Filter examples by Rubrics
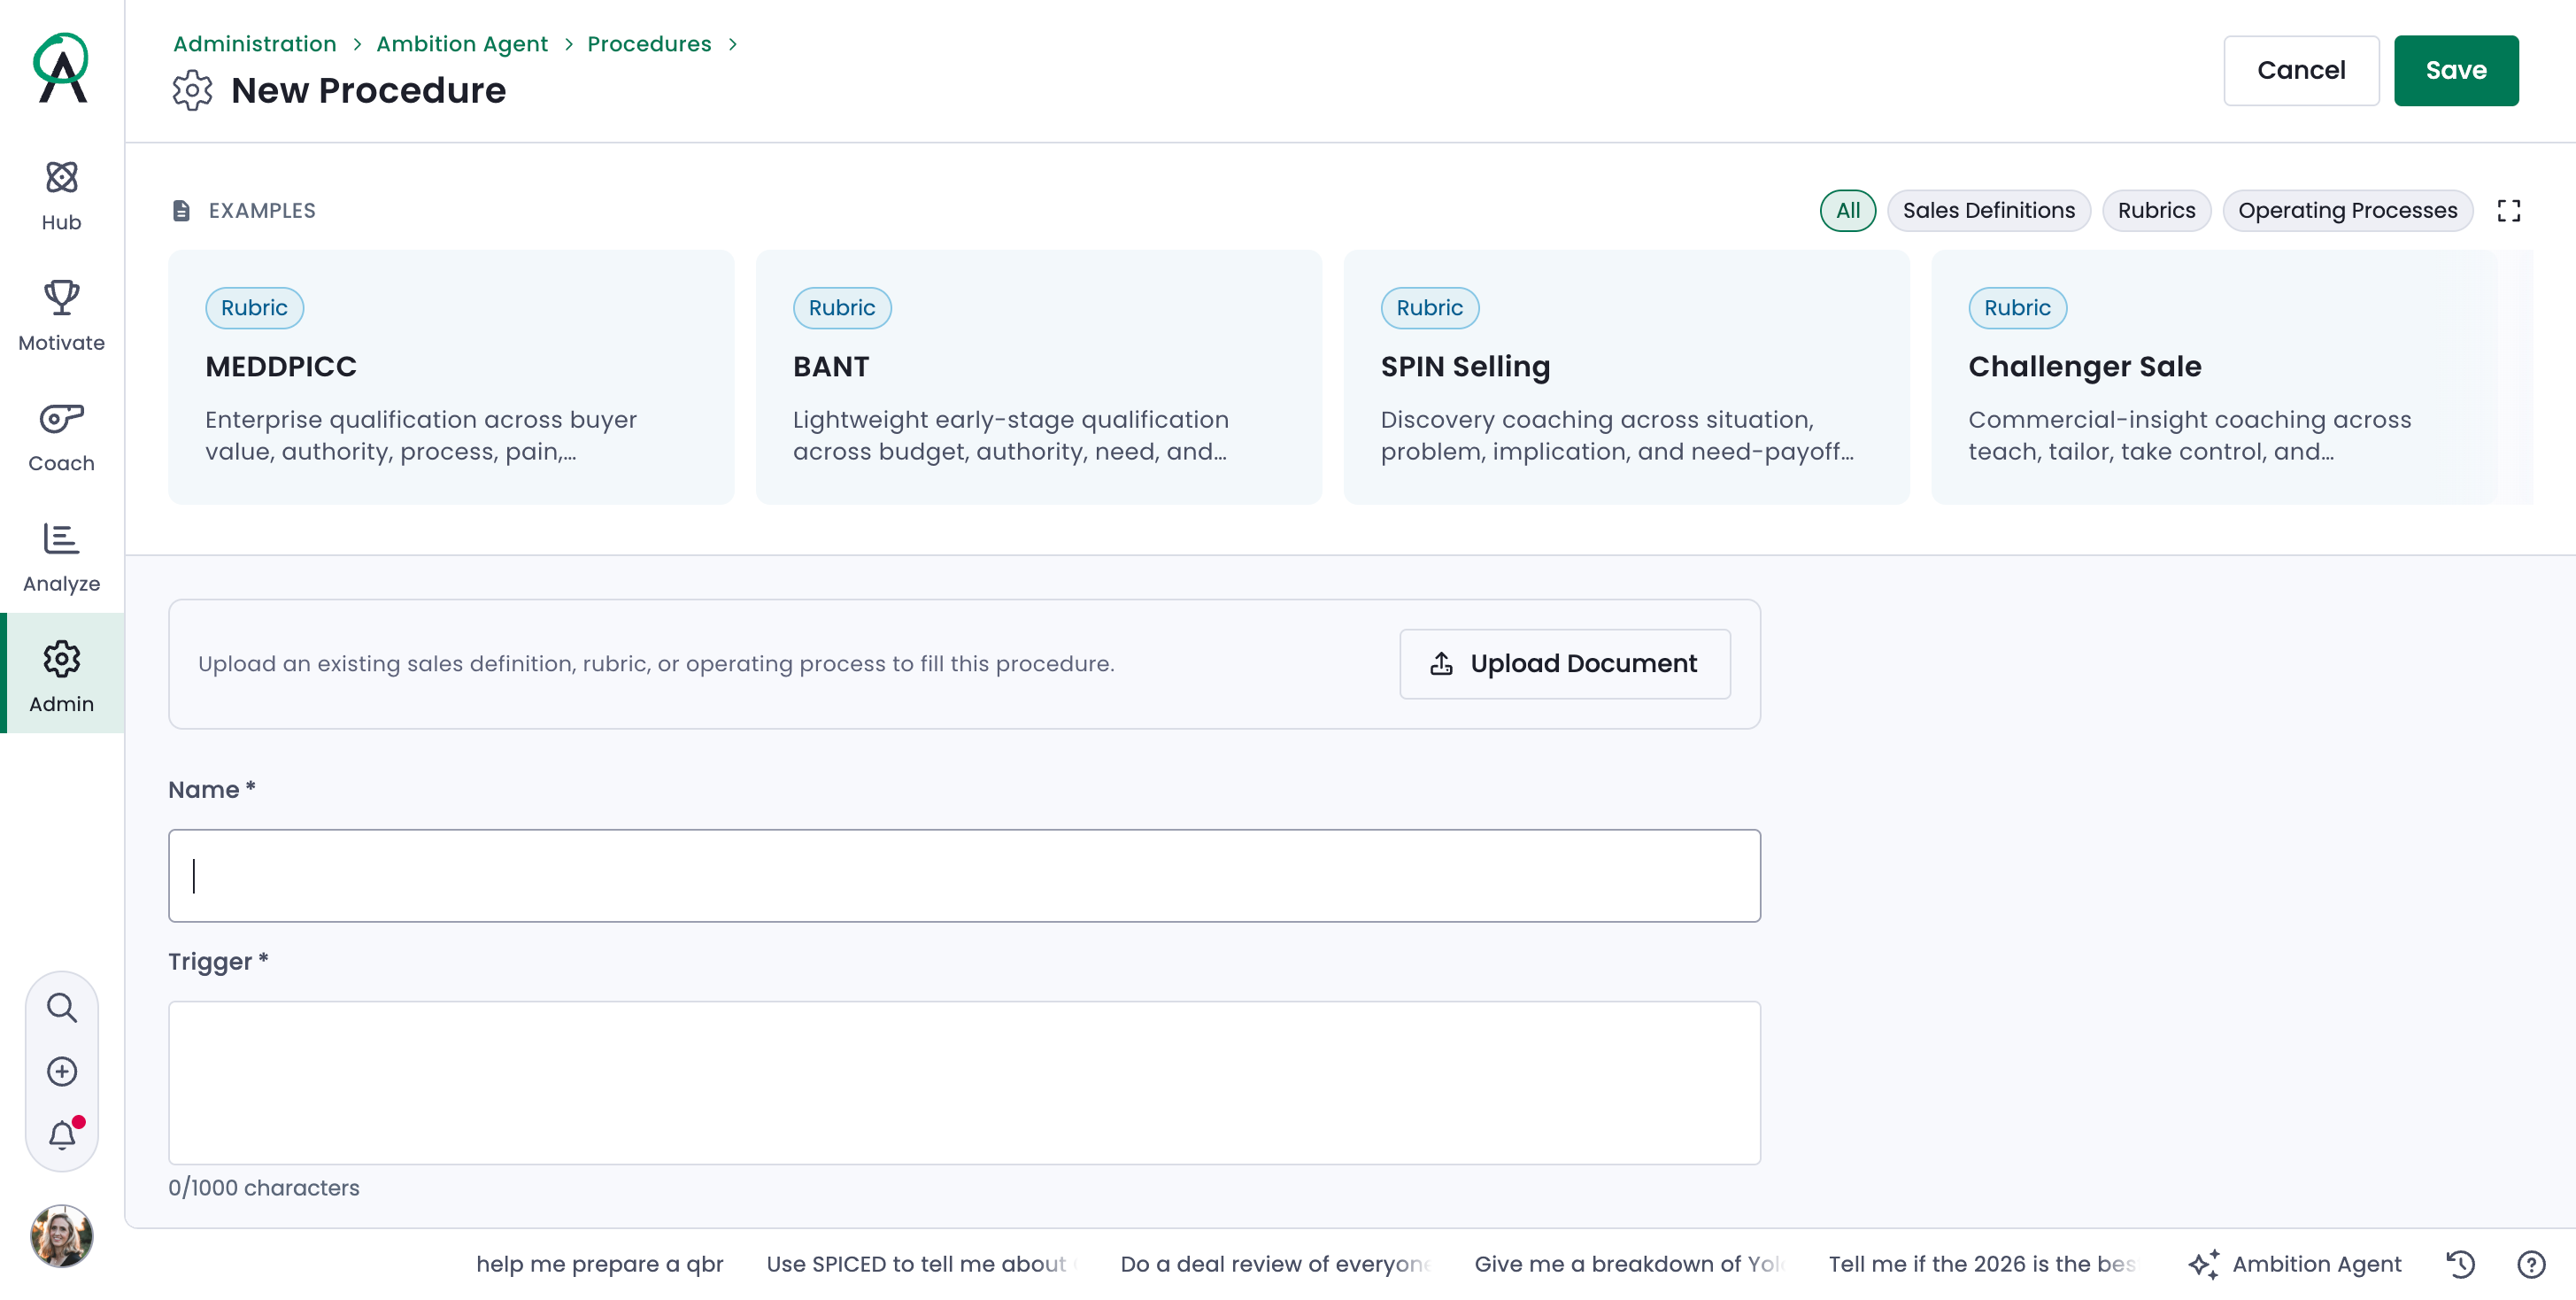 tap(2156, 210)
